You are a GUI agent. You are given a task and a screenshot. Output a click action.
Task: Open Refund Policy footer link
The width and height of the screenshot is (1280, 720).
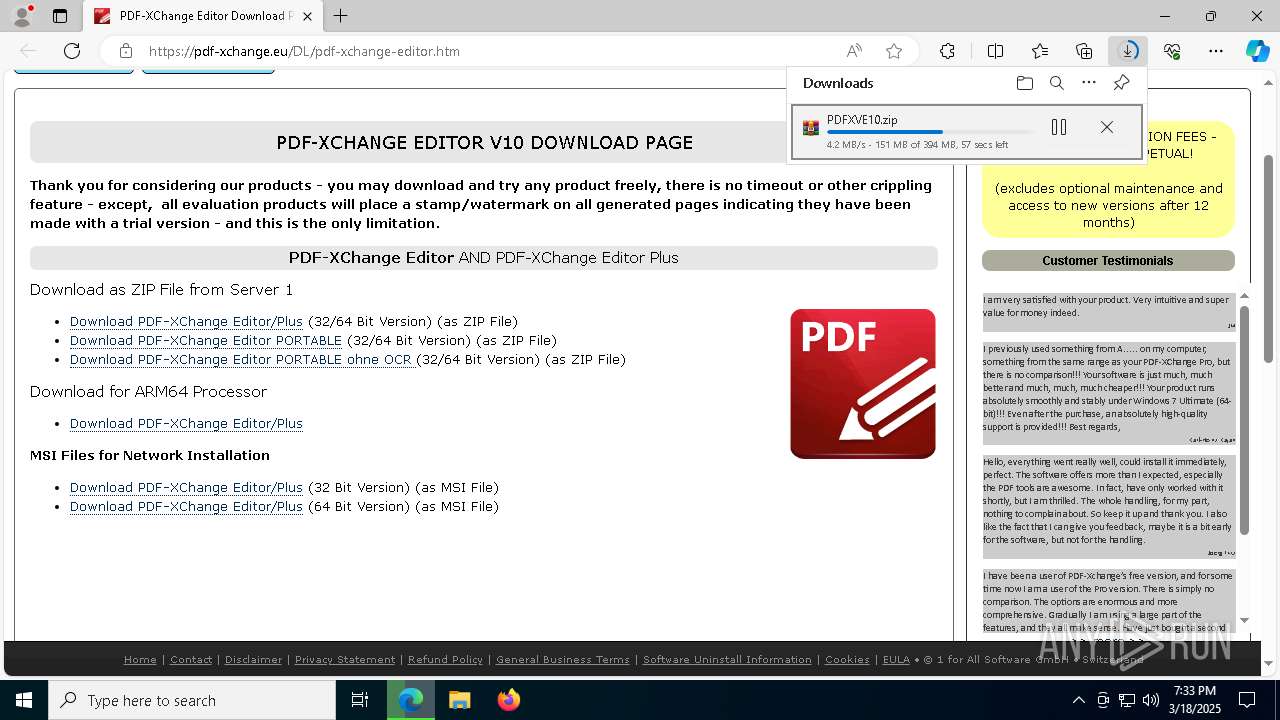[445, 659]
